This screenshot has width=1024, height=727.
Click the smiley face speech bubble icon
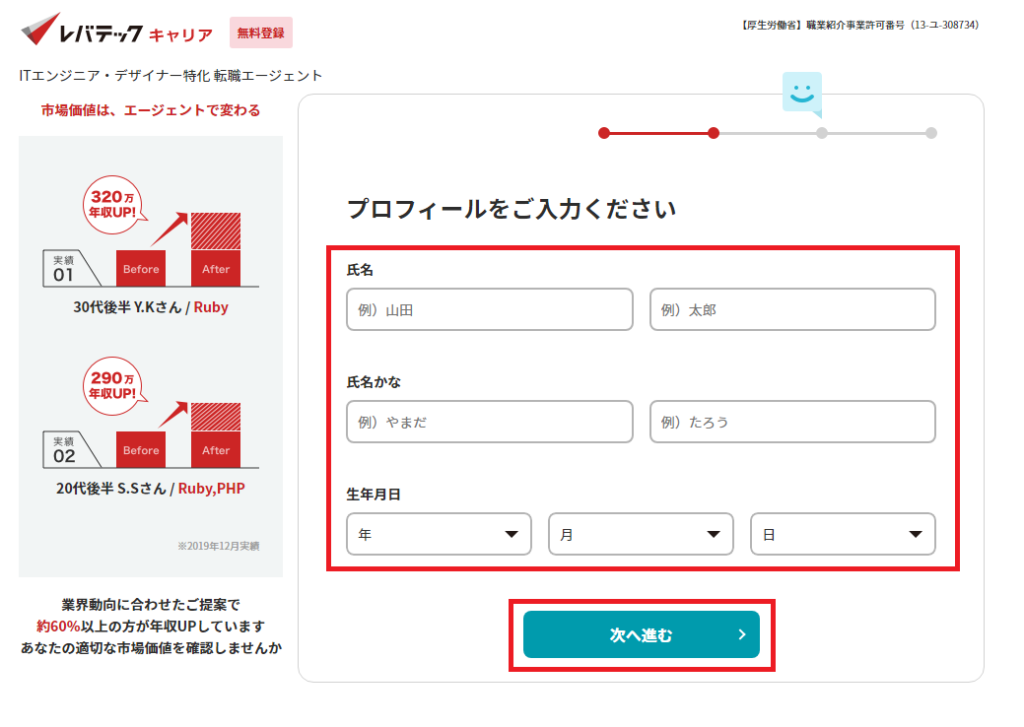pos(801,93)
